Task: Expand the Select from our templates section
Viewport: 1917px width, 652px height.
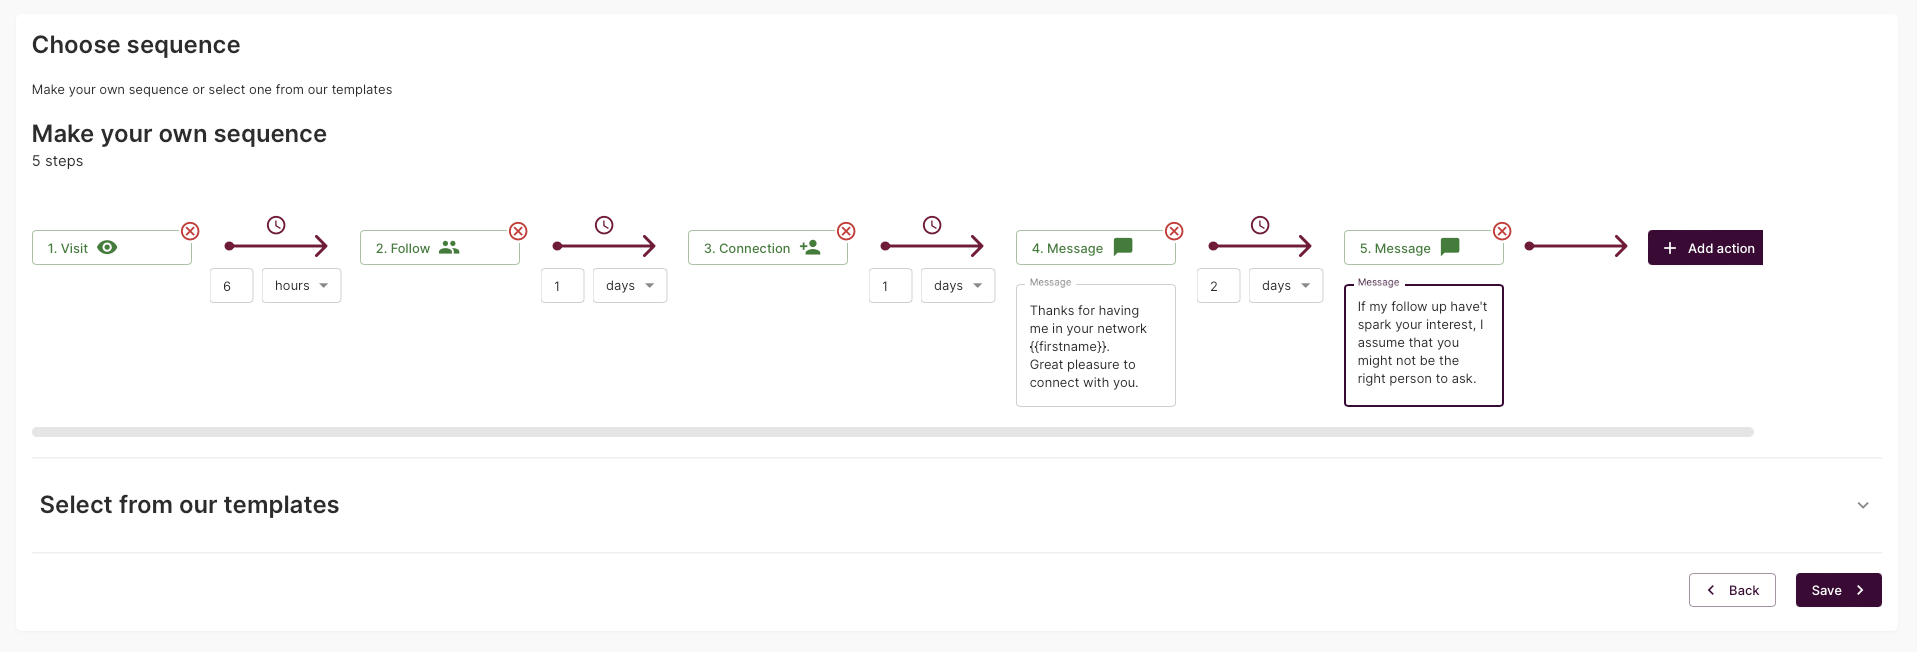Action: point(1863,505)
